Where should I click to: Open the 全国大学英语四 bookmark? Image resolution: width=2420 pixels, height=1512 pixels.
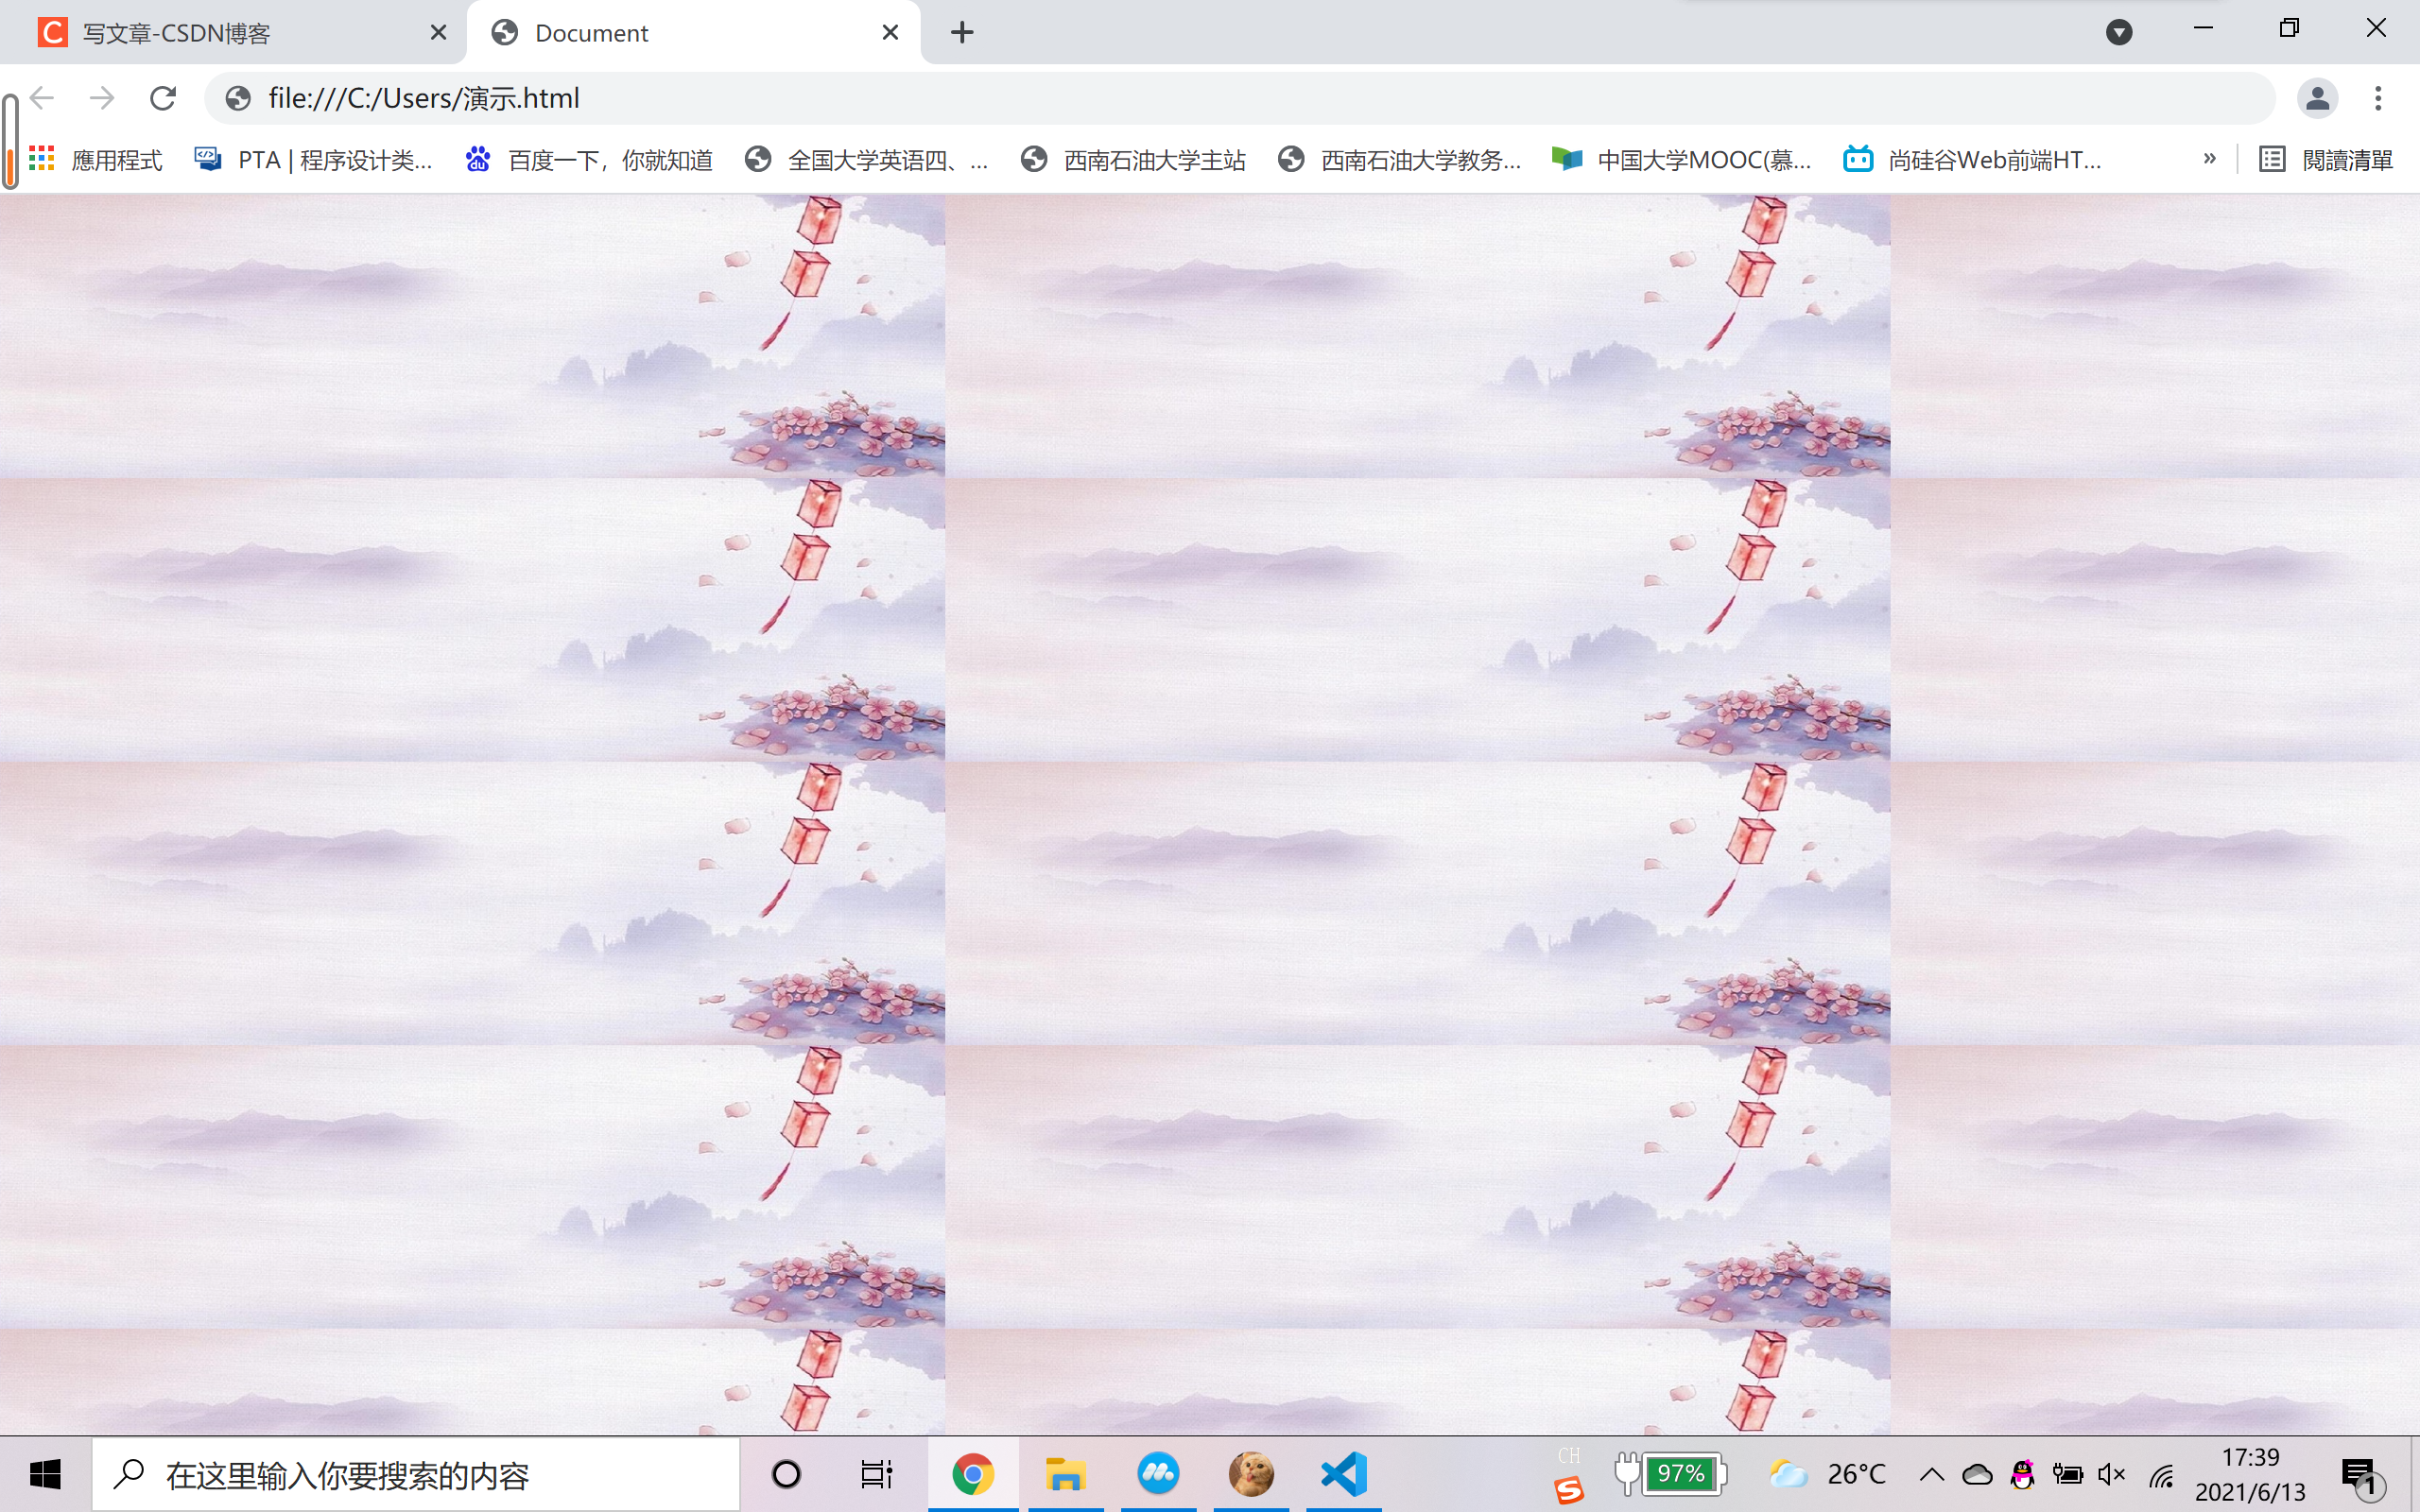click(x=868, y=160)
